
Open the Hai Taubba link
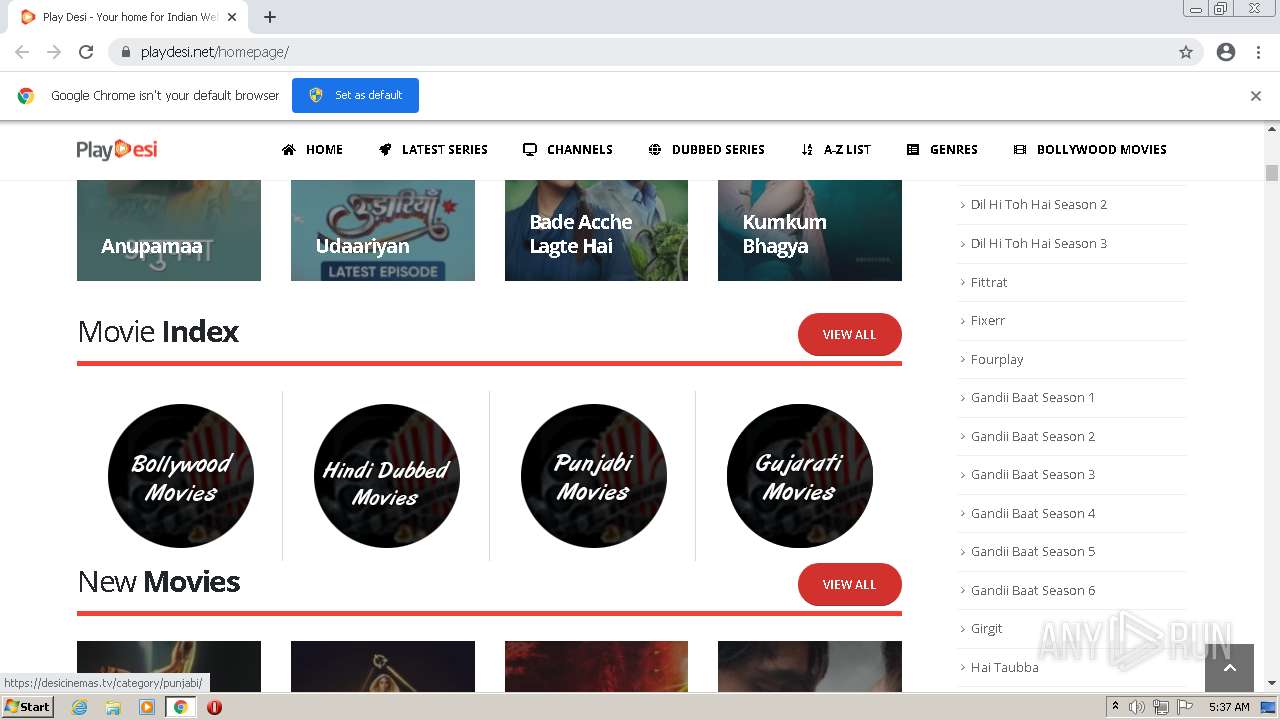(1004, 667)
